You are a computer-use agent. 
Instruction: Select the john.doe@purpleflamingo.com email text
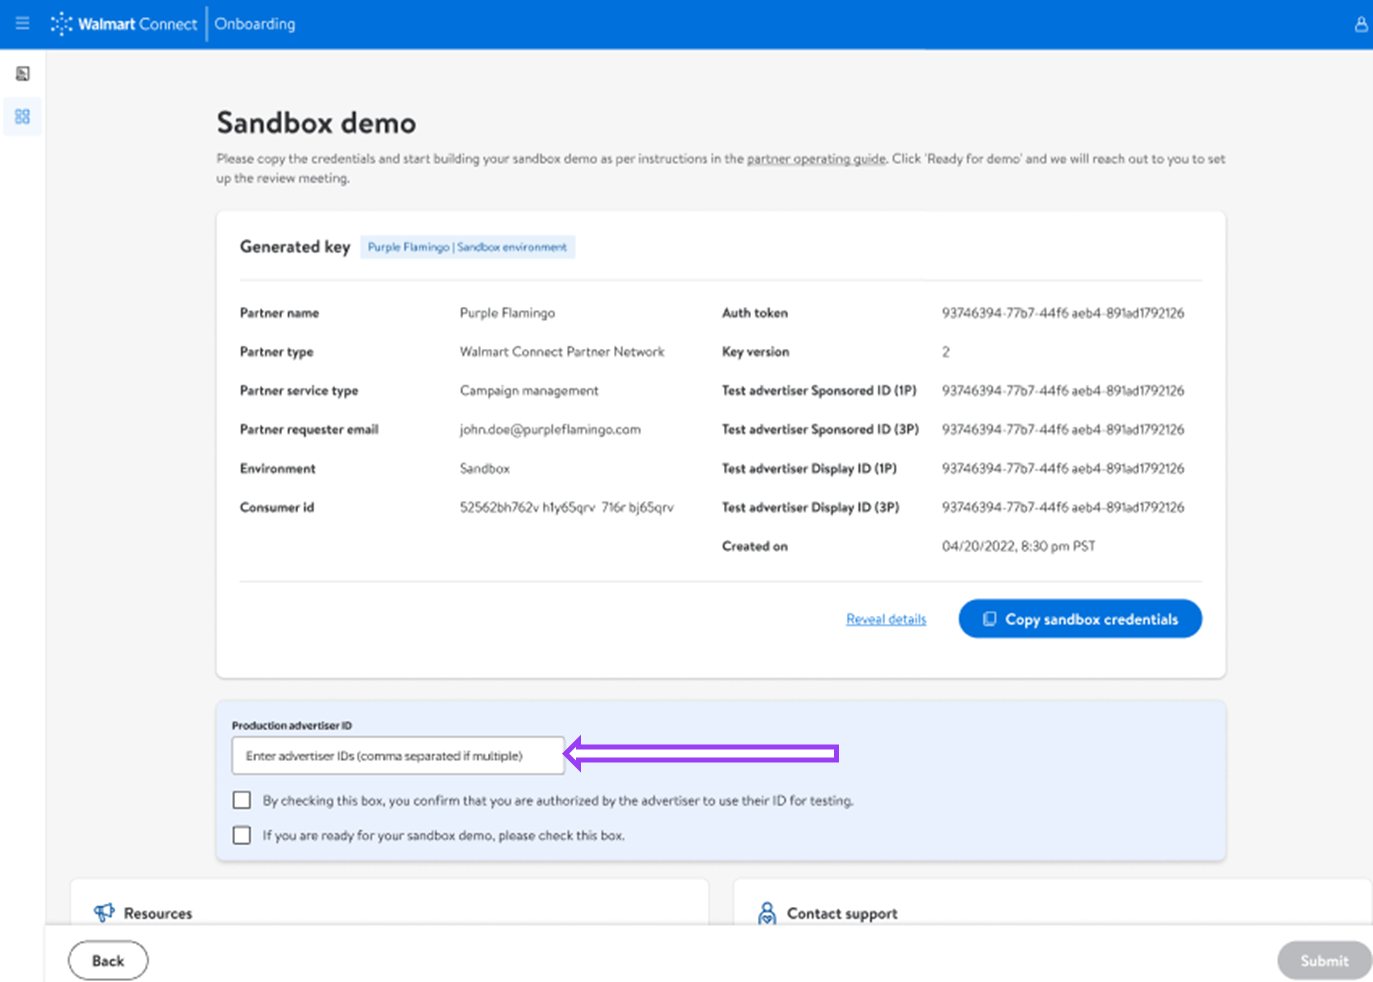click(550, 430)
